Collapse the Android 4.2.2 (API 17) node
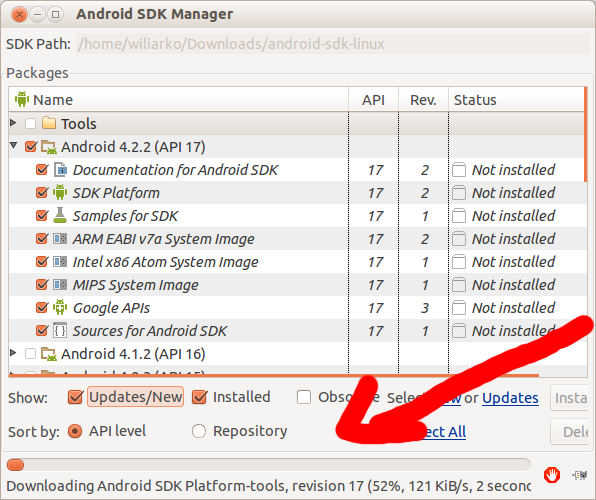Screen dimensions: 596x500 (13, 146)
